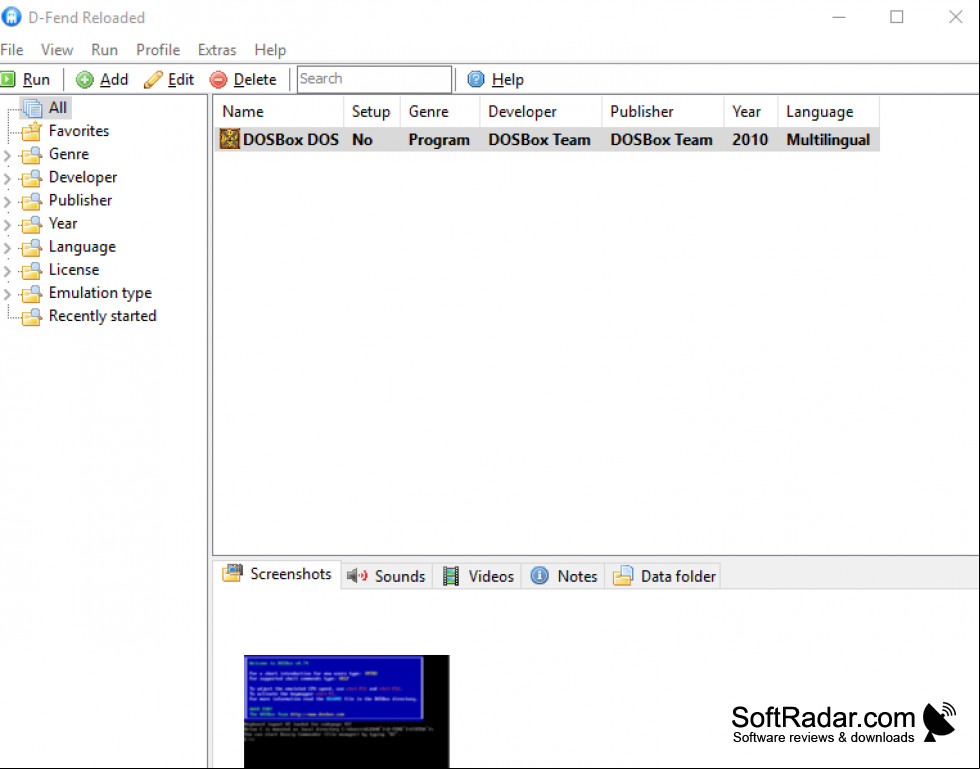Viewport: 980px width, 769px height.
Task: Select the DOSBox DOS profile name
Action: click(x=291, y=139)
